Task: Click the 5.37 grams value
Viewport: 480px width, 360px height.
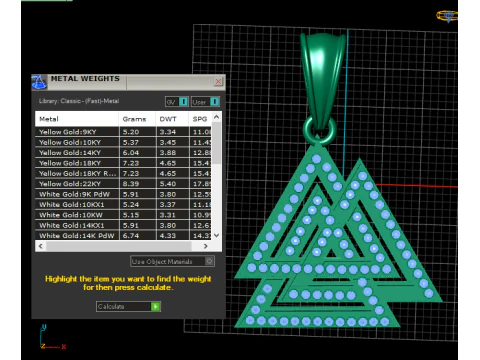Action: (131, 142)
